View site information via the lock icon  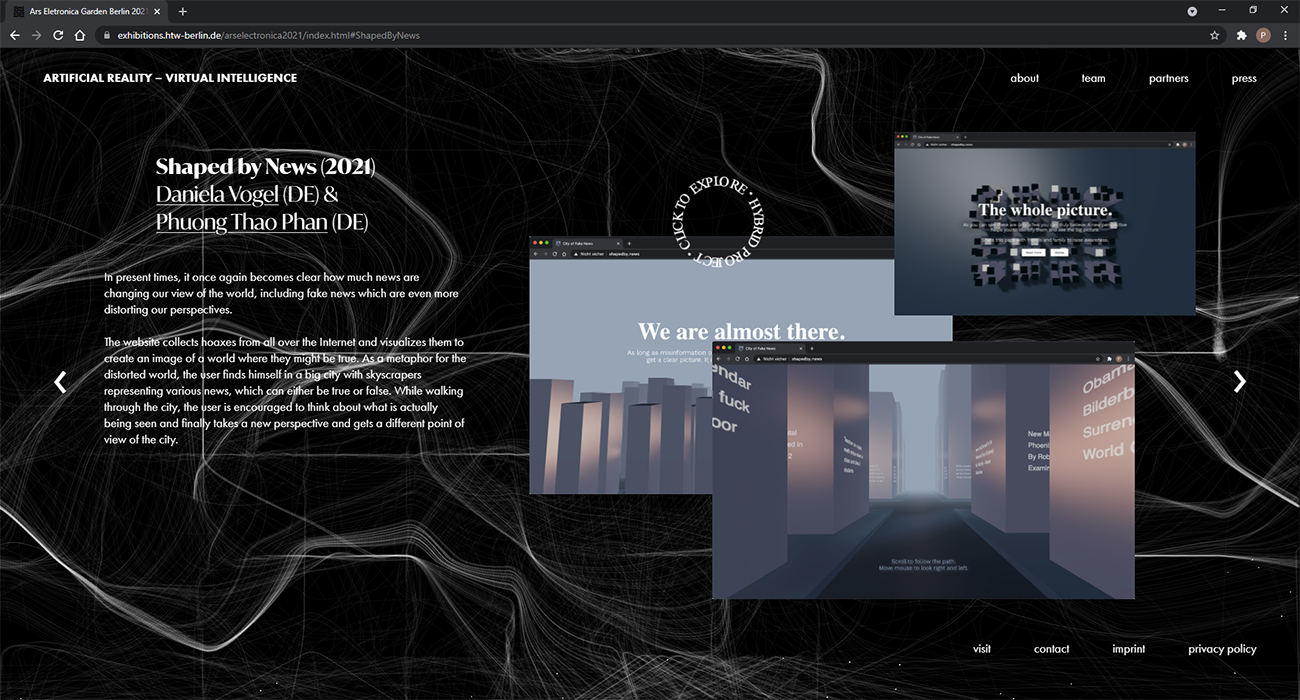click(x=106, y=35)
